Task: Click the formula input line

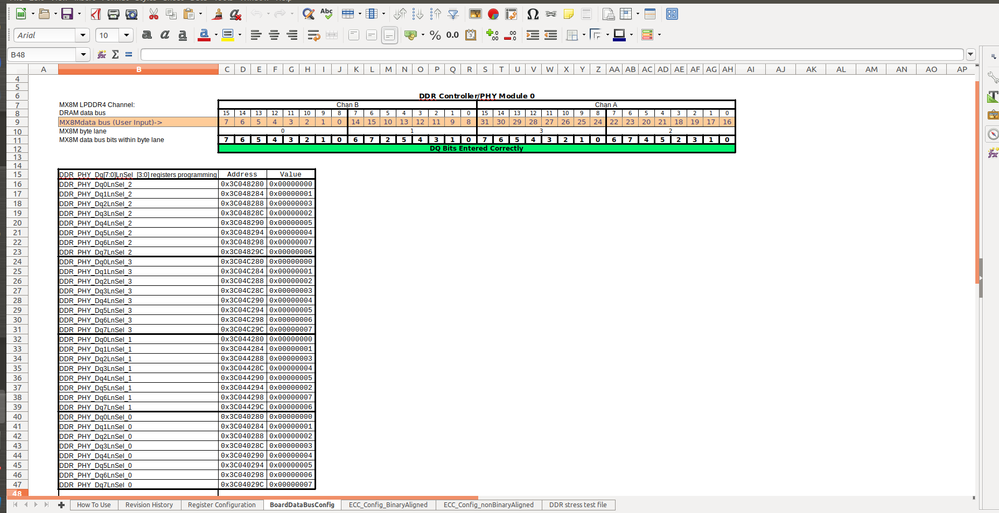Action: click(x=552, y=55)
